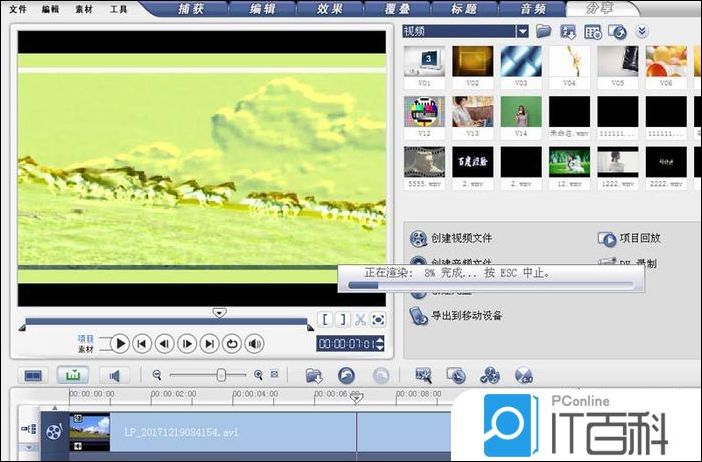Expand the library with double-chevron button
Viewport: 702px width, 462px height.
642,31
